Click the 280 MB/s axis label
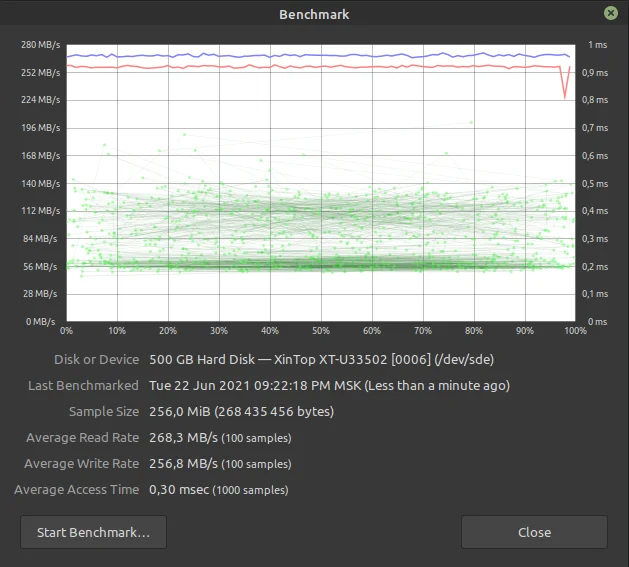 [41, 45]
